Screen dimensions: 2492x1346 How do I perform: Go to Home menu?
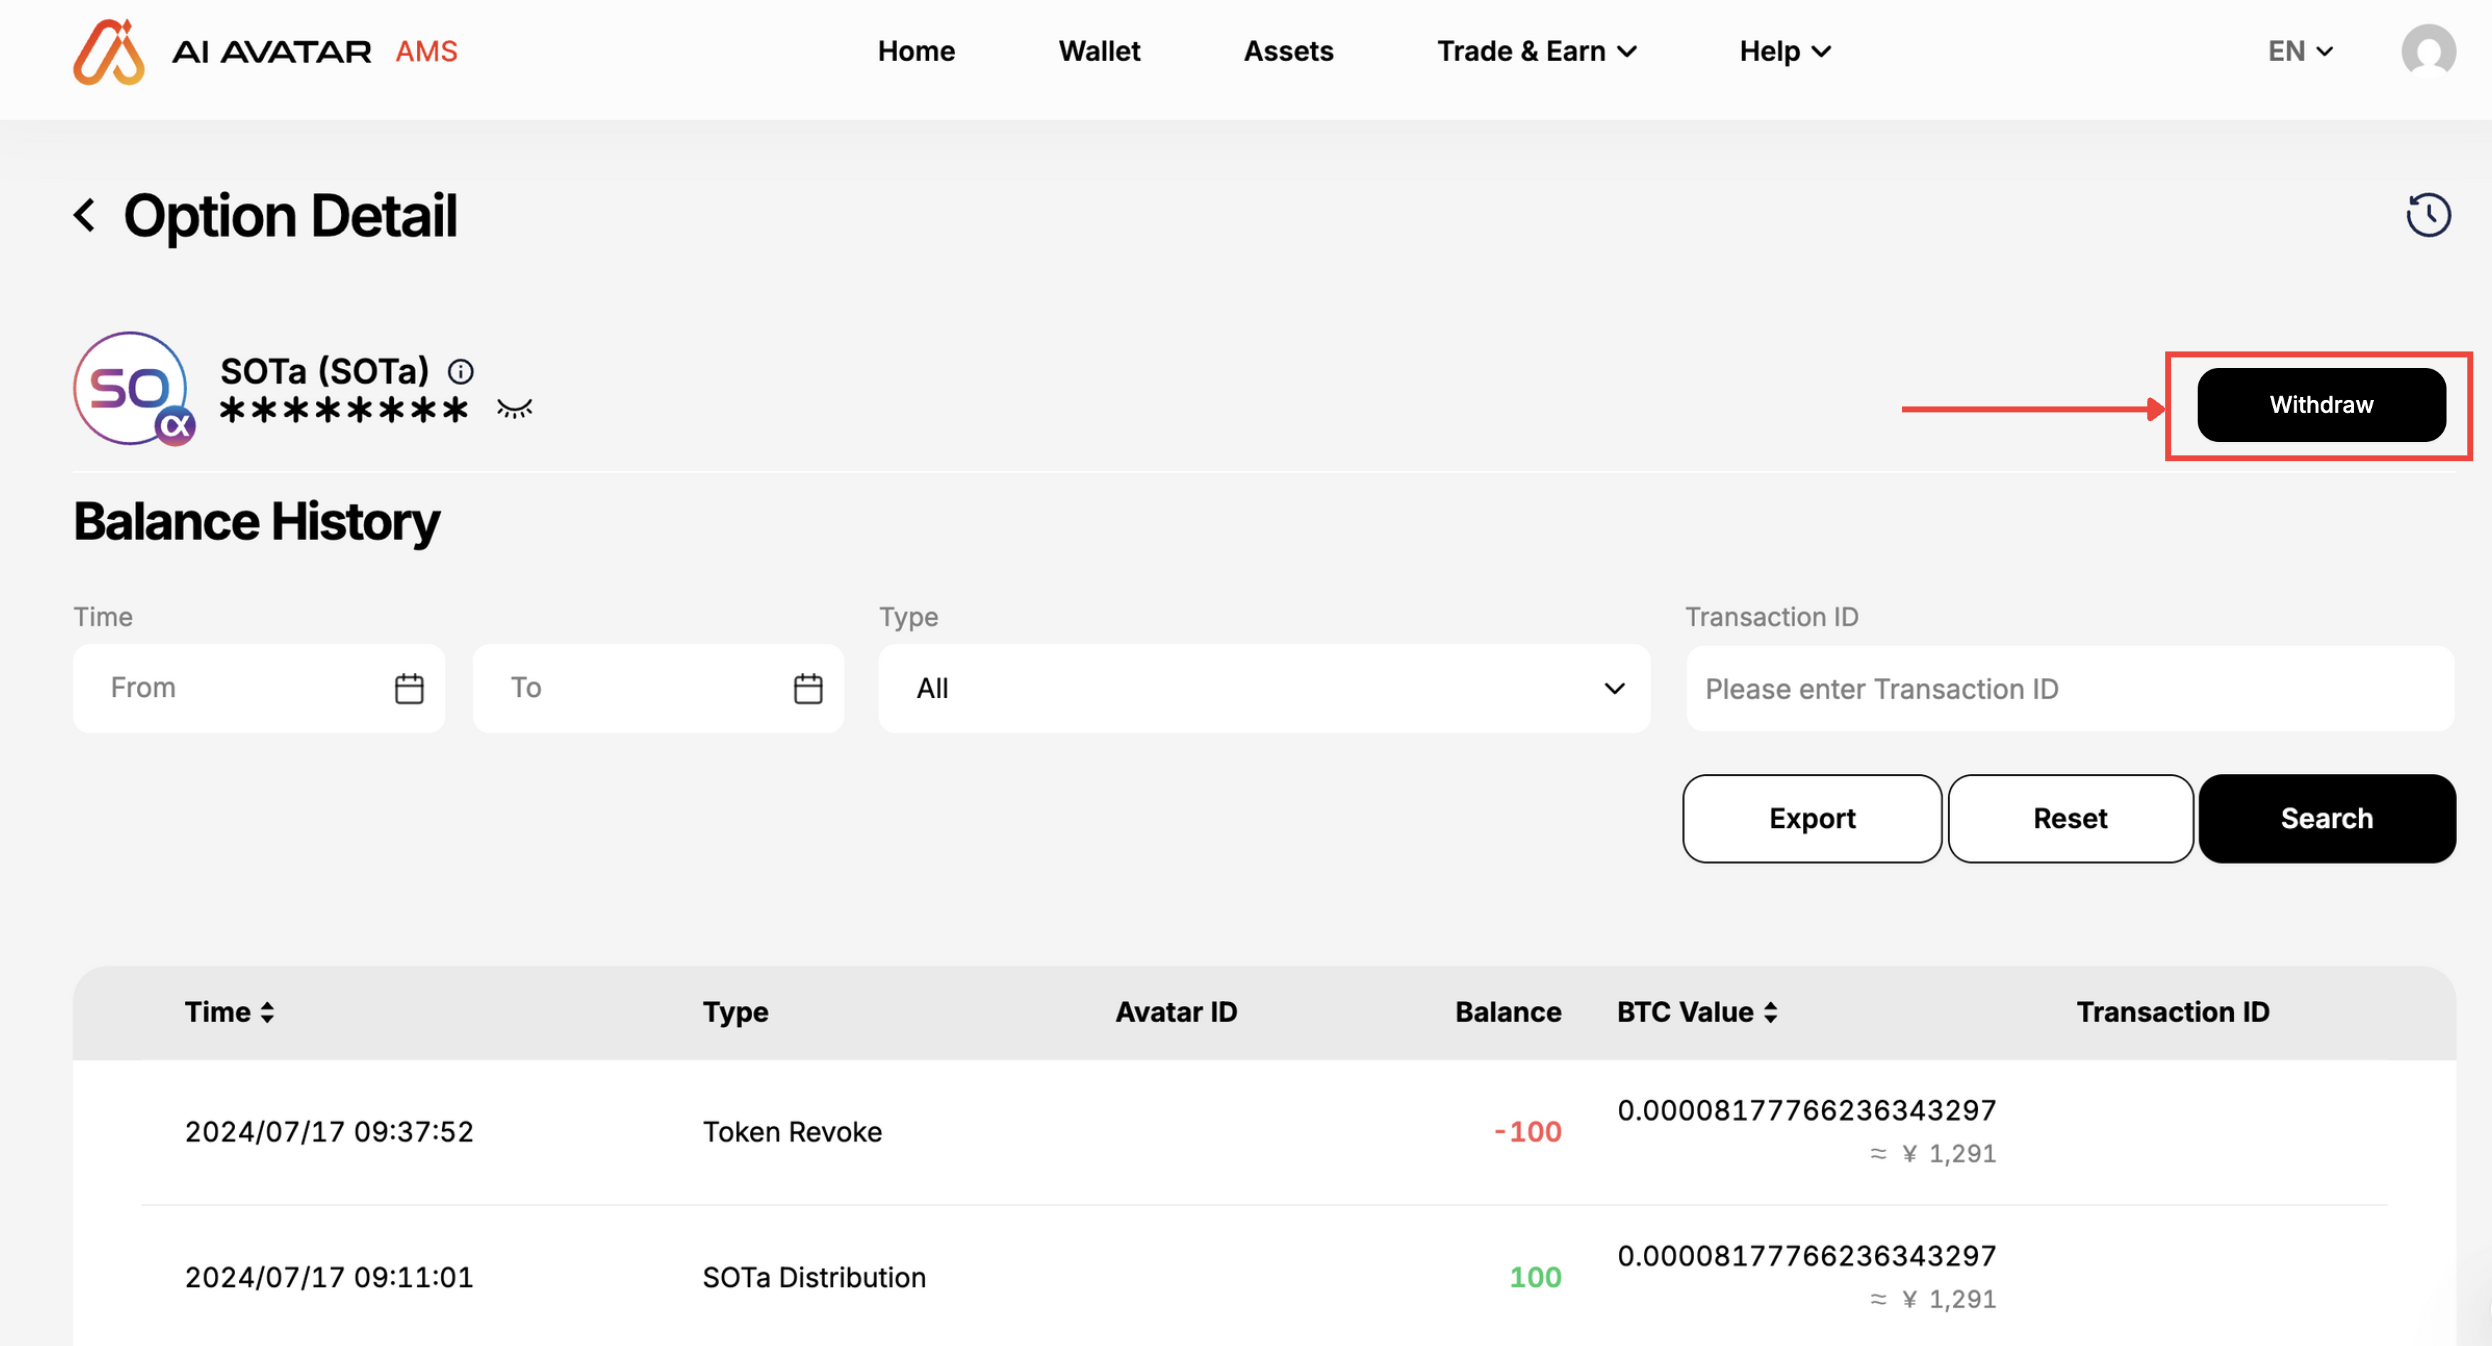tap(916, 51)
